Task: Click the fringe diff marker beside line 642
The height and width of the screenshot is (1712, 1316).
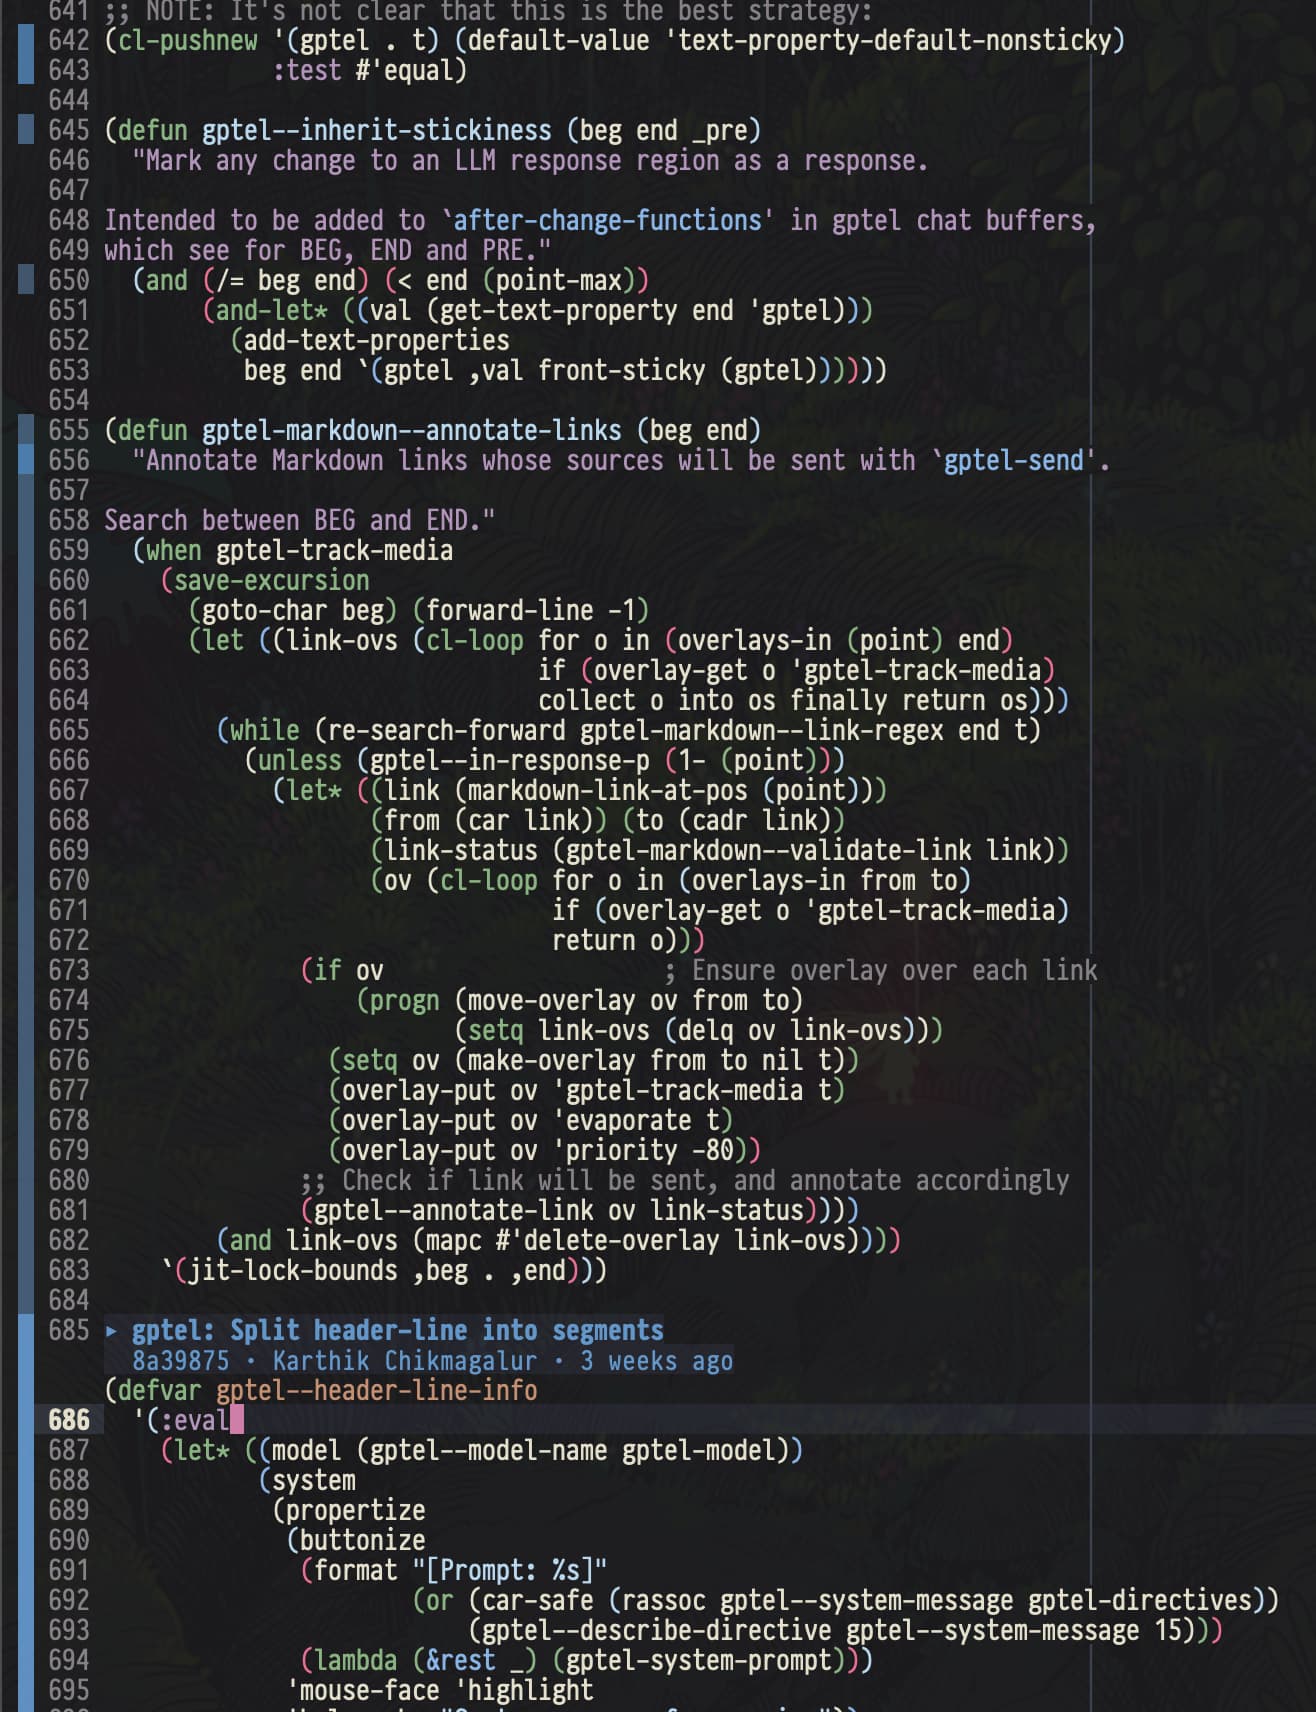Action: pyautogui.click(x=26, y=55)
